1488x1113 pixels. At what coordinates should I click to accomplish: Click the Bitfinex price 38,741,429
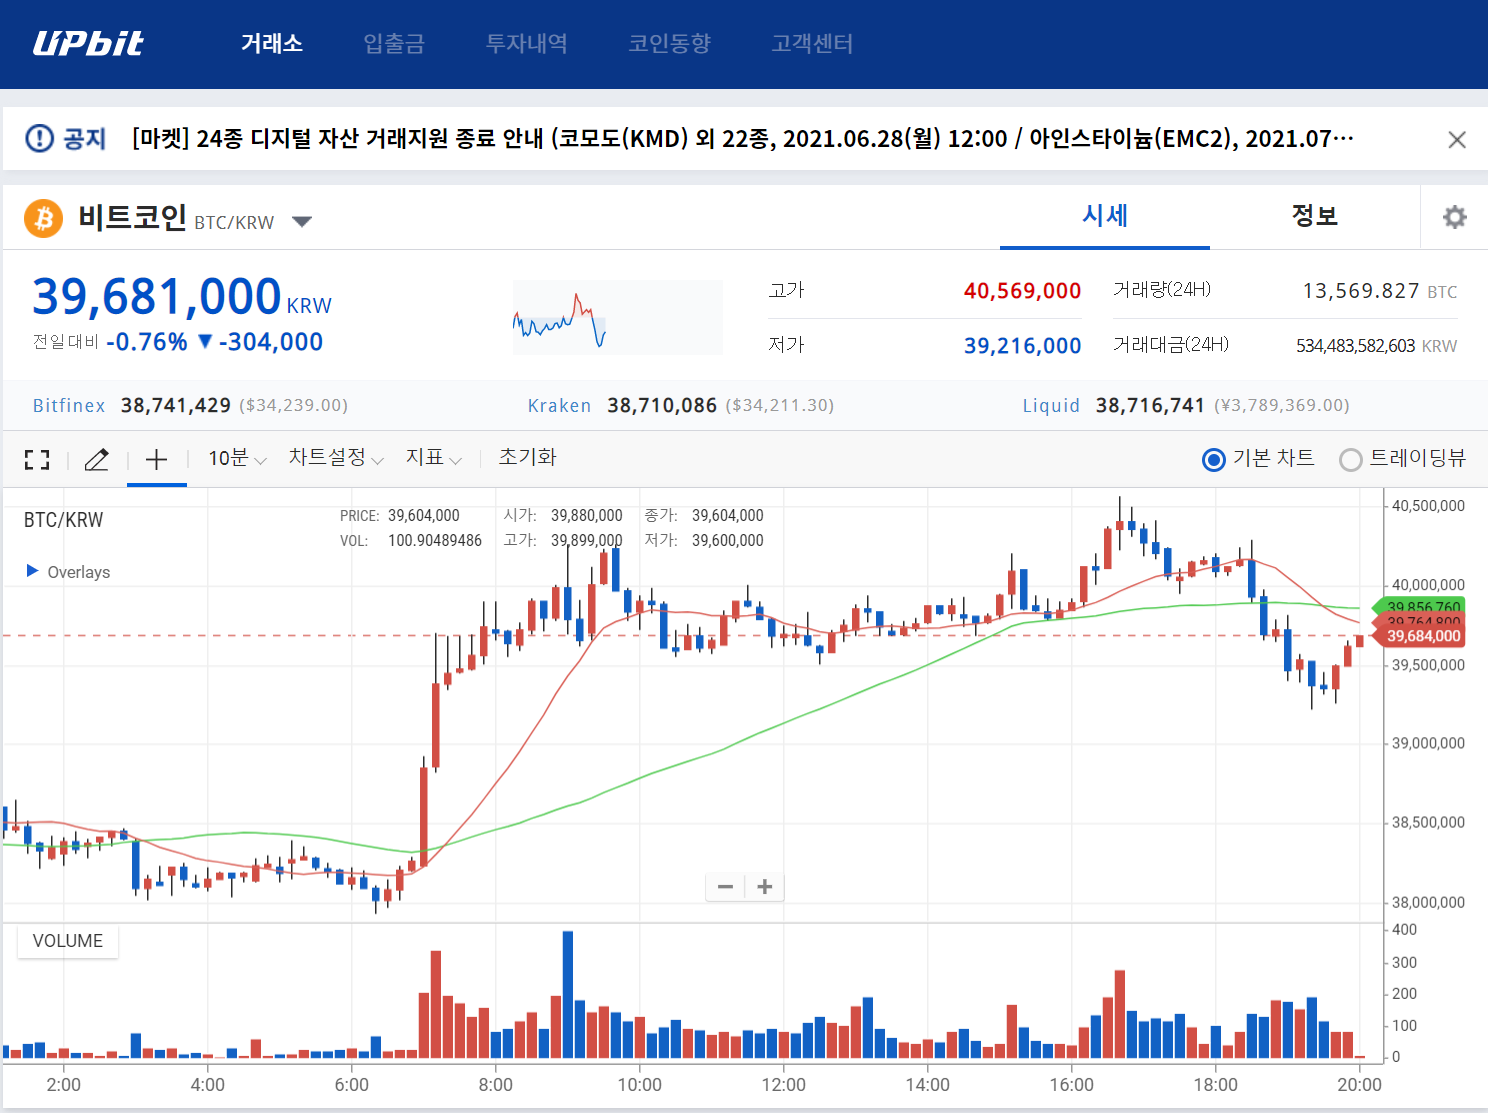pyautogui.click(x=176, y=405)
